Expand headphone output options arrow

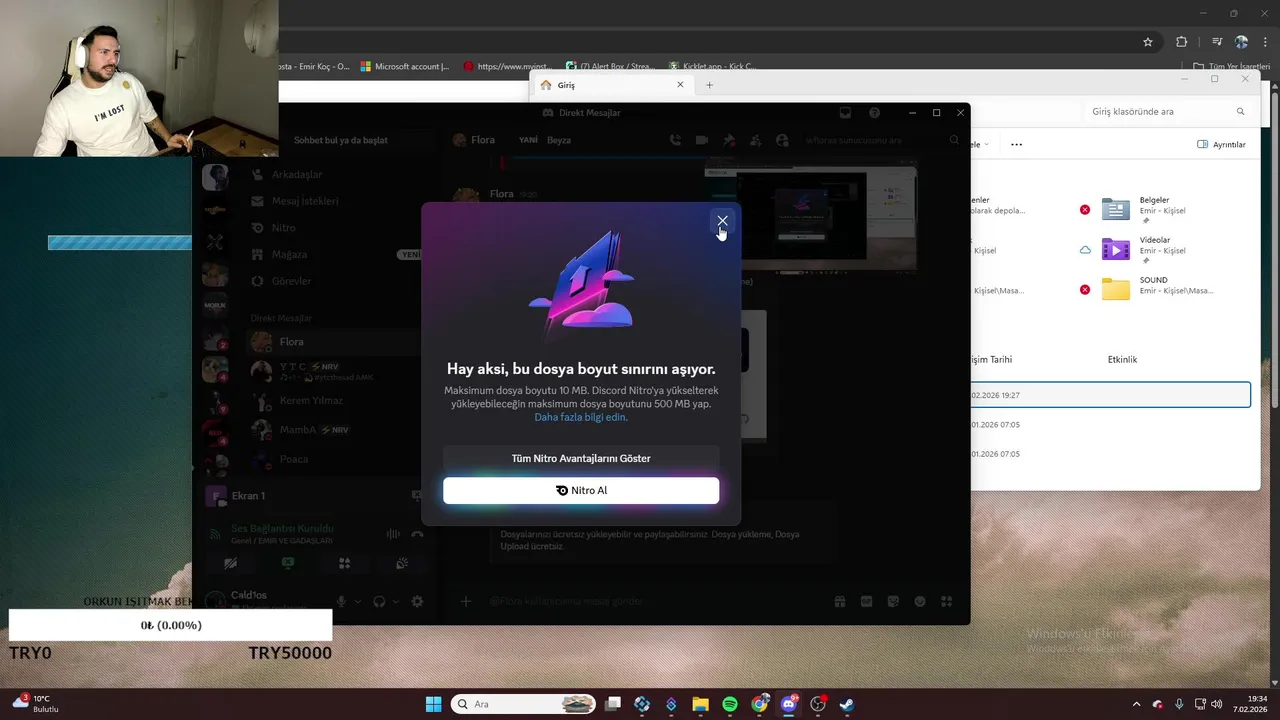[395, 601]
